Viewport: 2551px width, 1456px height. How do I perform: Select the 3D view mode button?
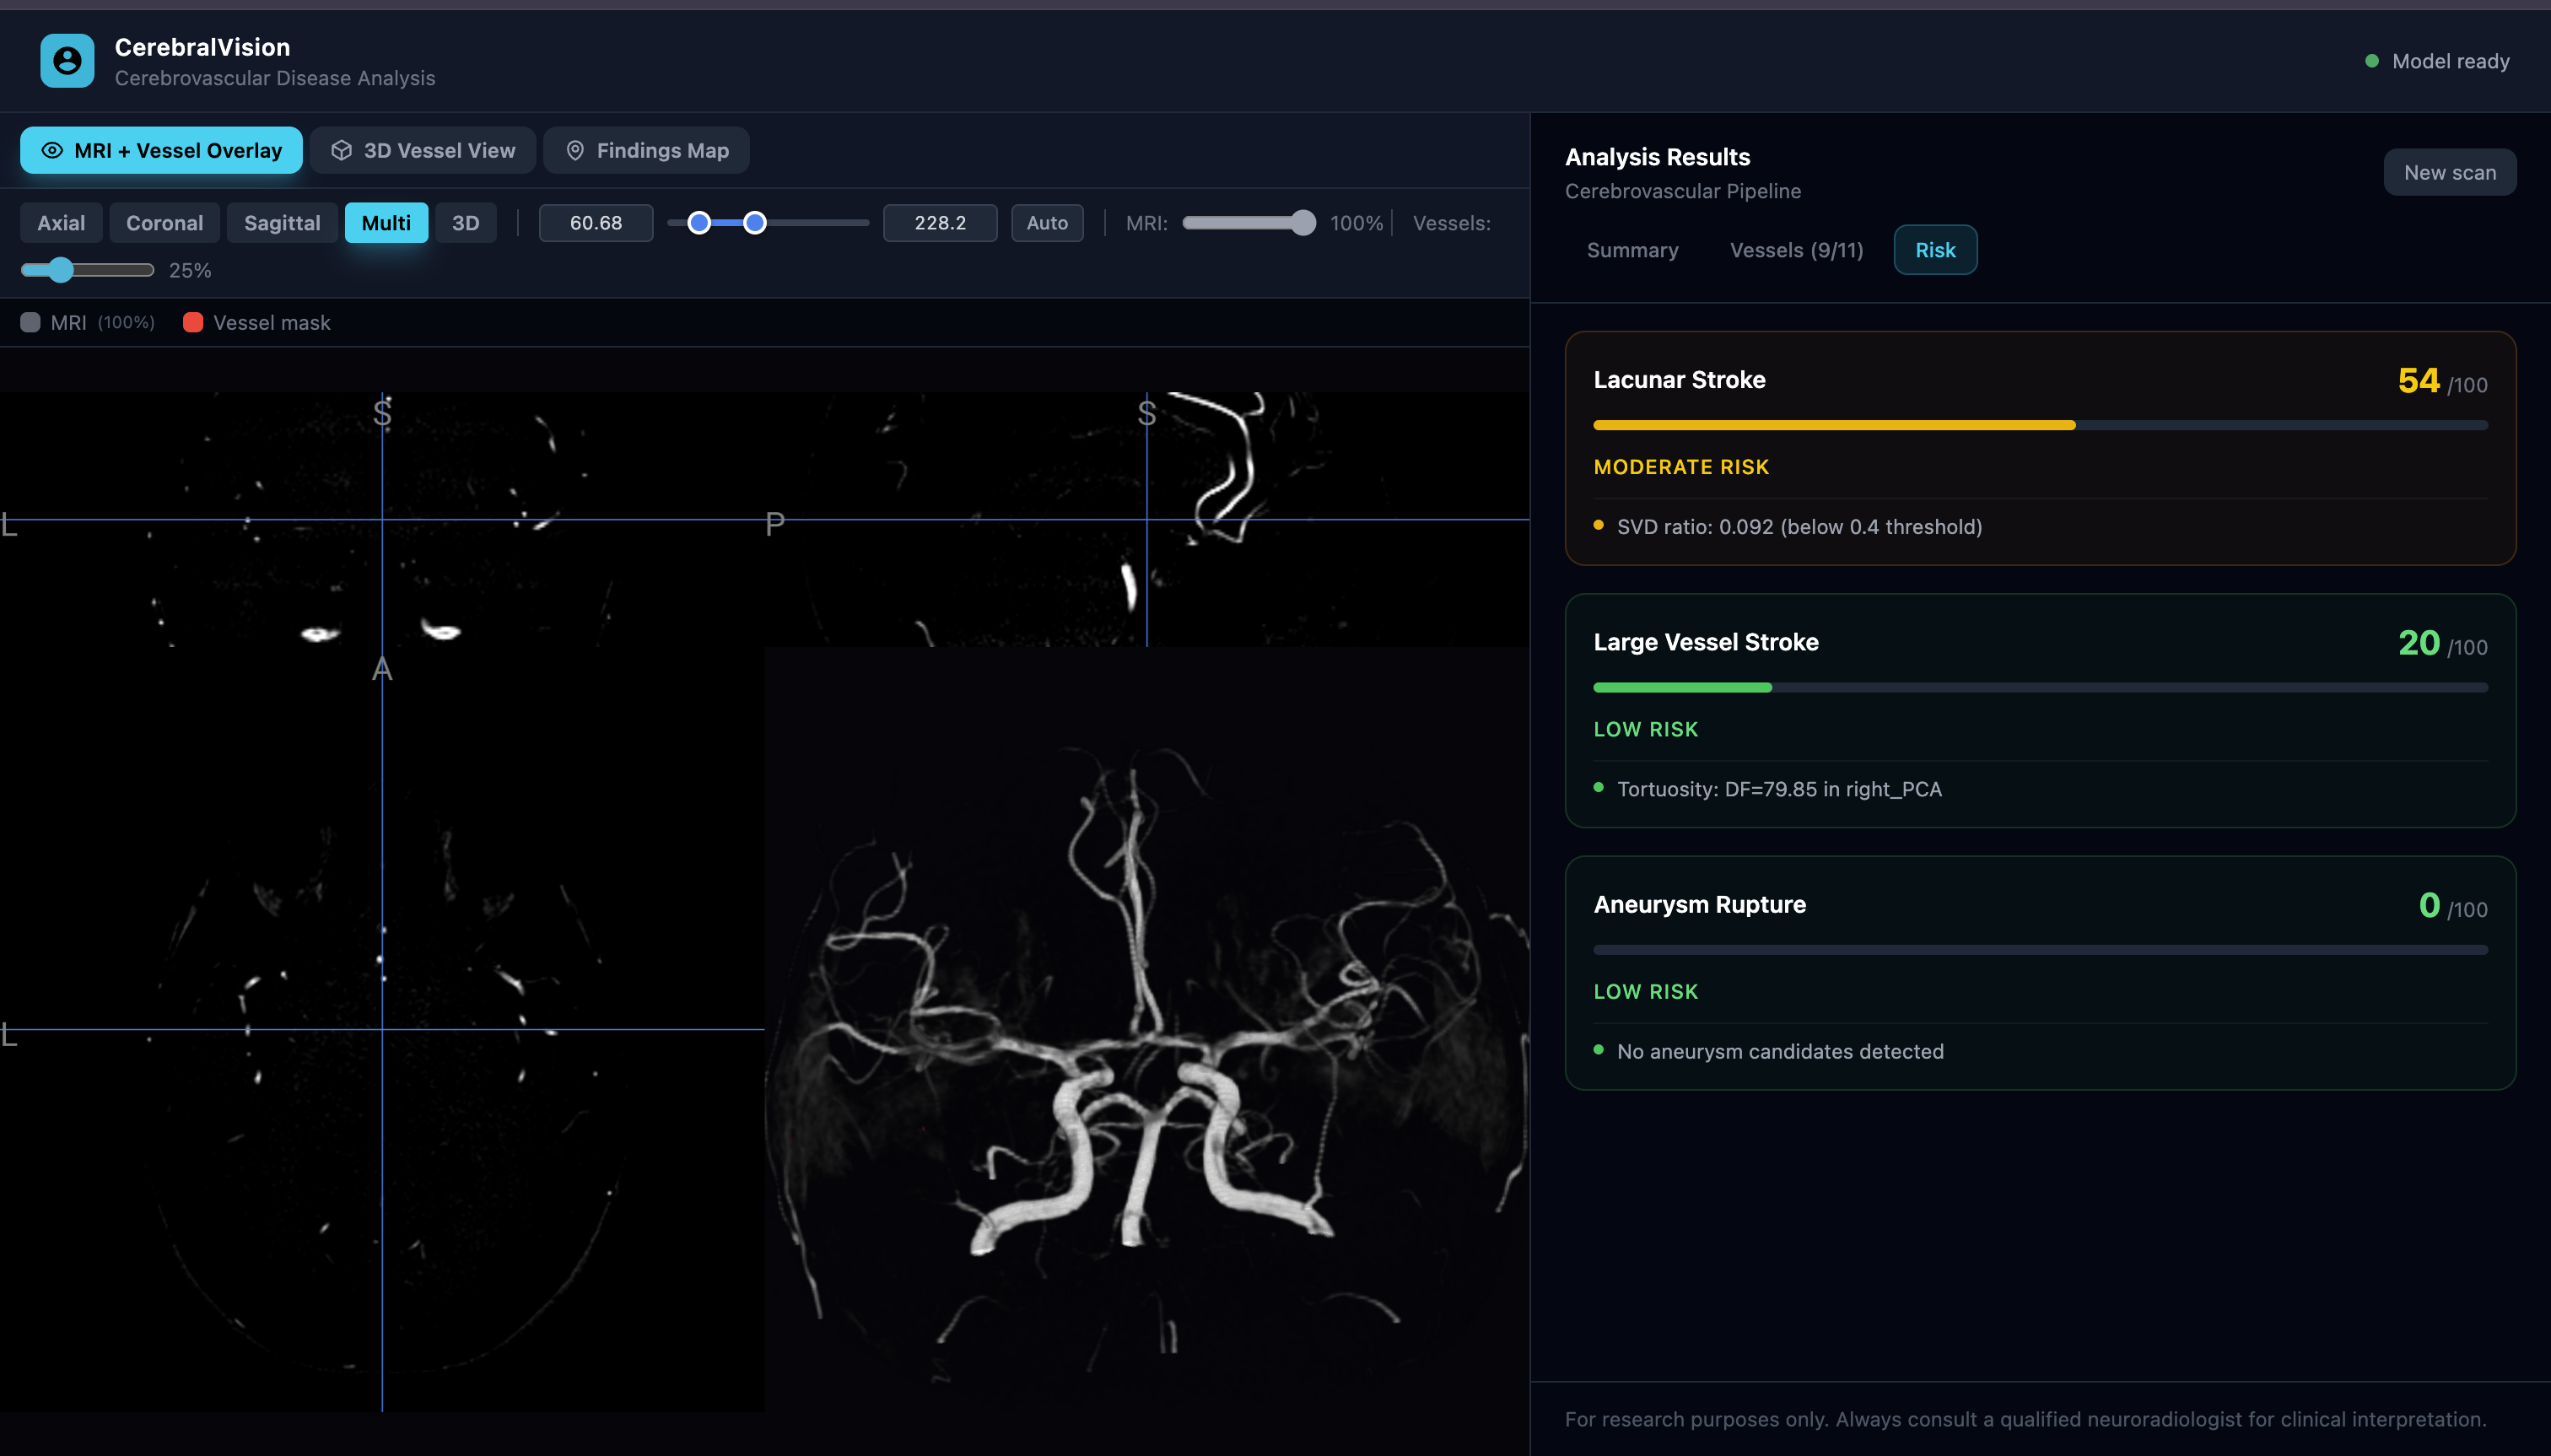(465, 222)
